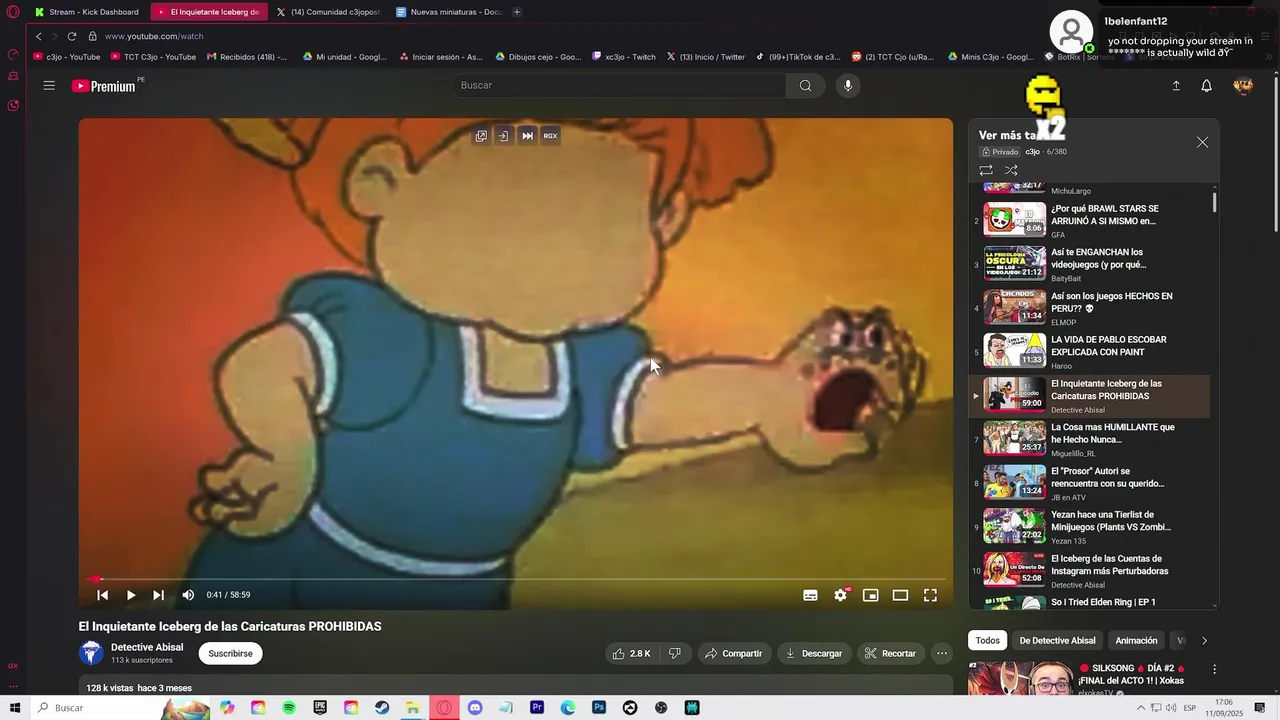Seek on the red video progress bar

(516, 579)
